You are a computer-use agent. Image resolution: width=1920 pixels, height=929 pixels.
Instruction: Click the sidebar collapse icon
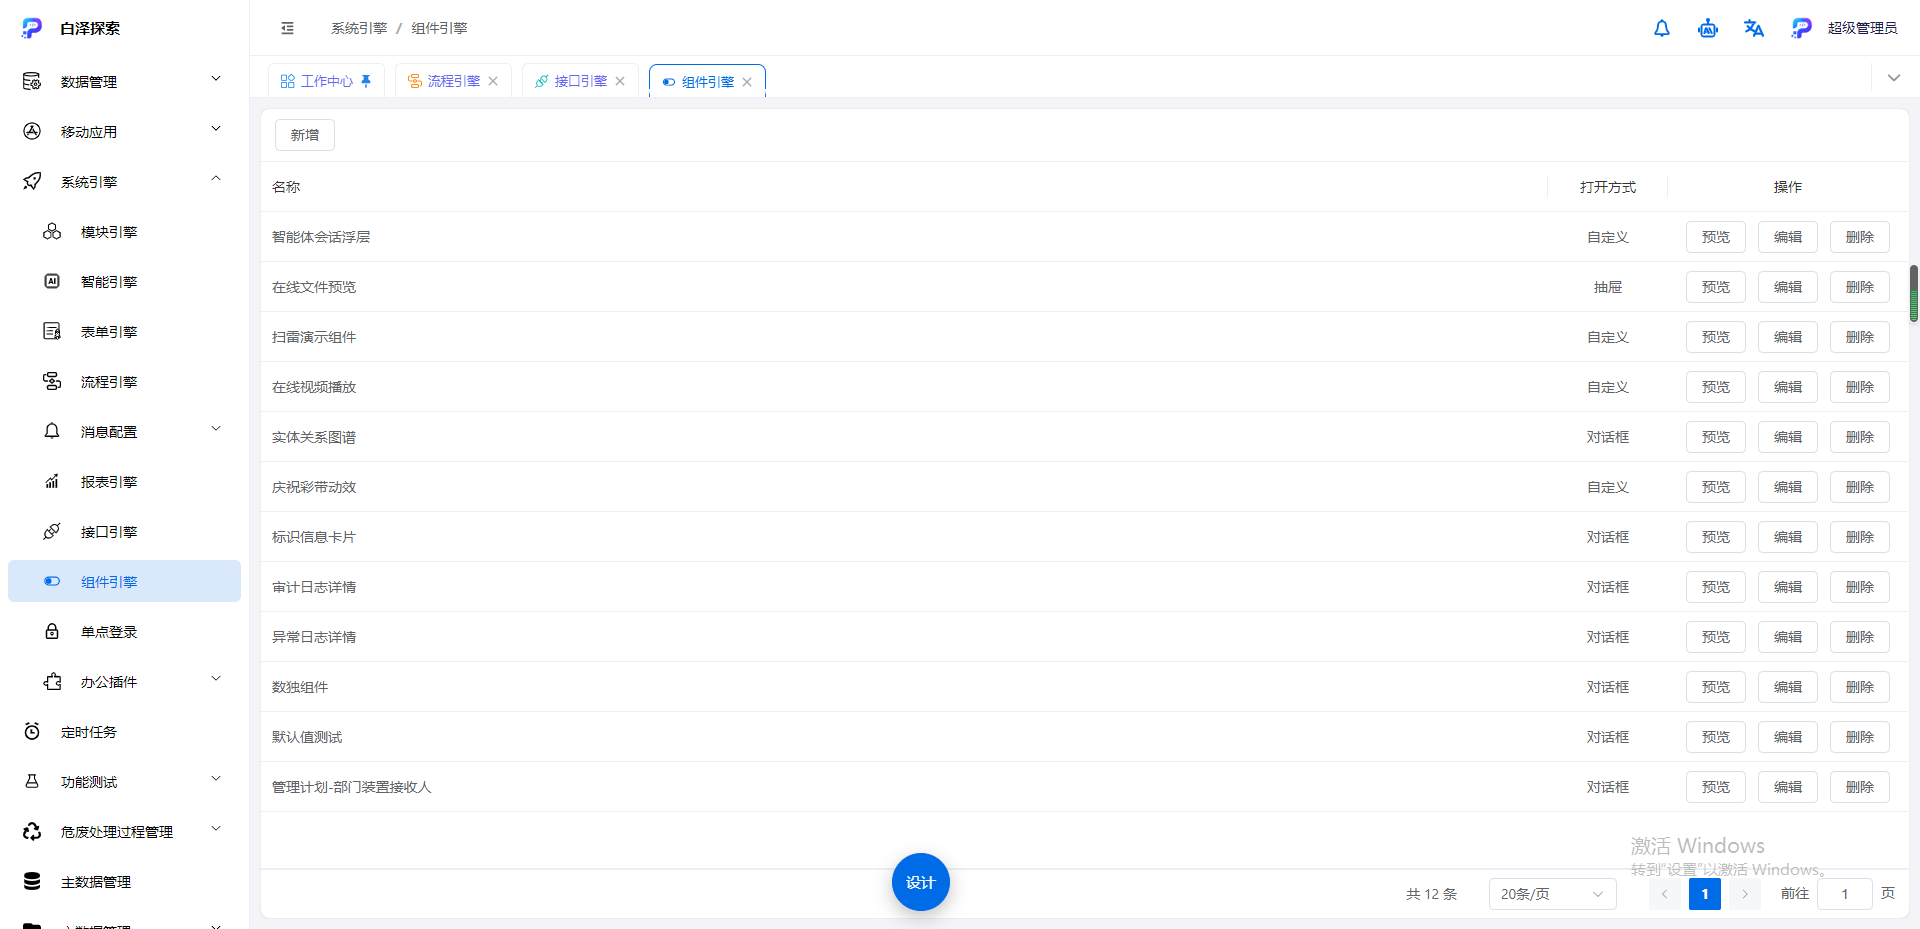[x=288, y=28]
